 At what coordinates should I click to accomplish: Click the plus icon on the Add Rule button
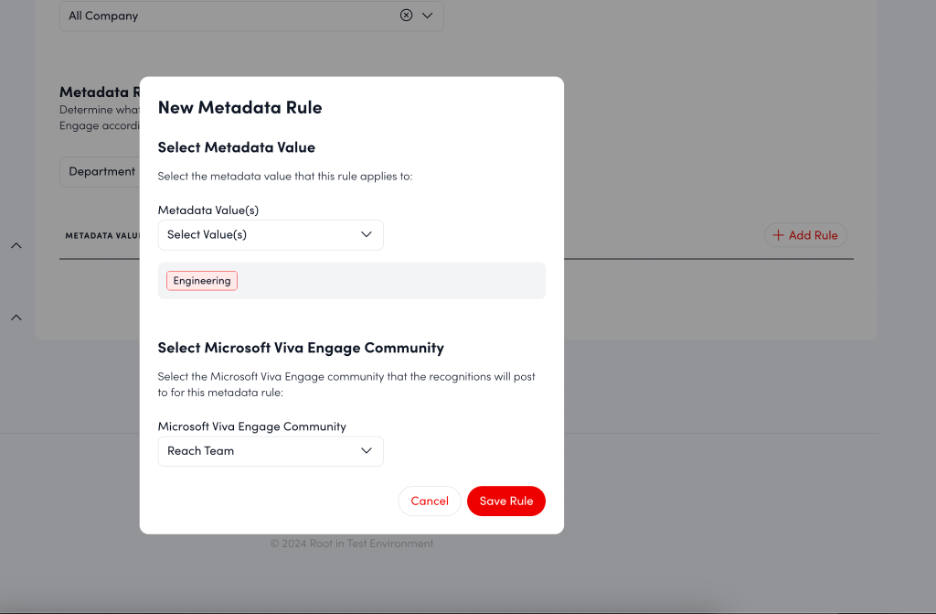778,235
